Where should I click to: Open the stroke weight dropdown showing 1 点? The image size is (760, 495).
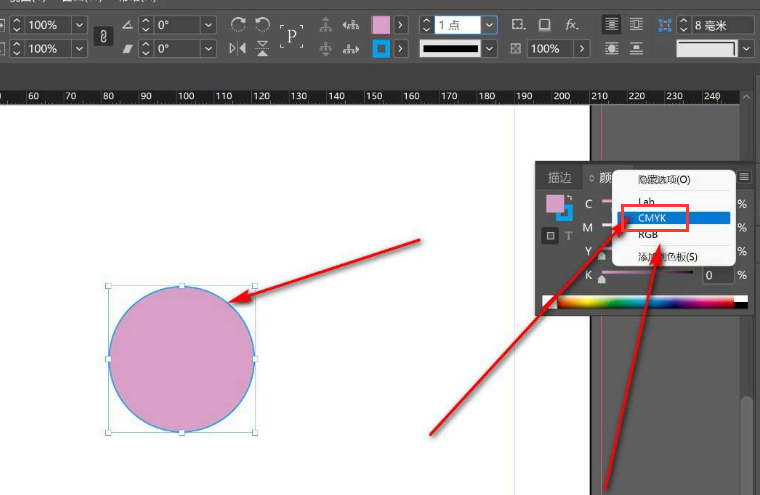click(x=489, y=24)
